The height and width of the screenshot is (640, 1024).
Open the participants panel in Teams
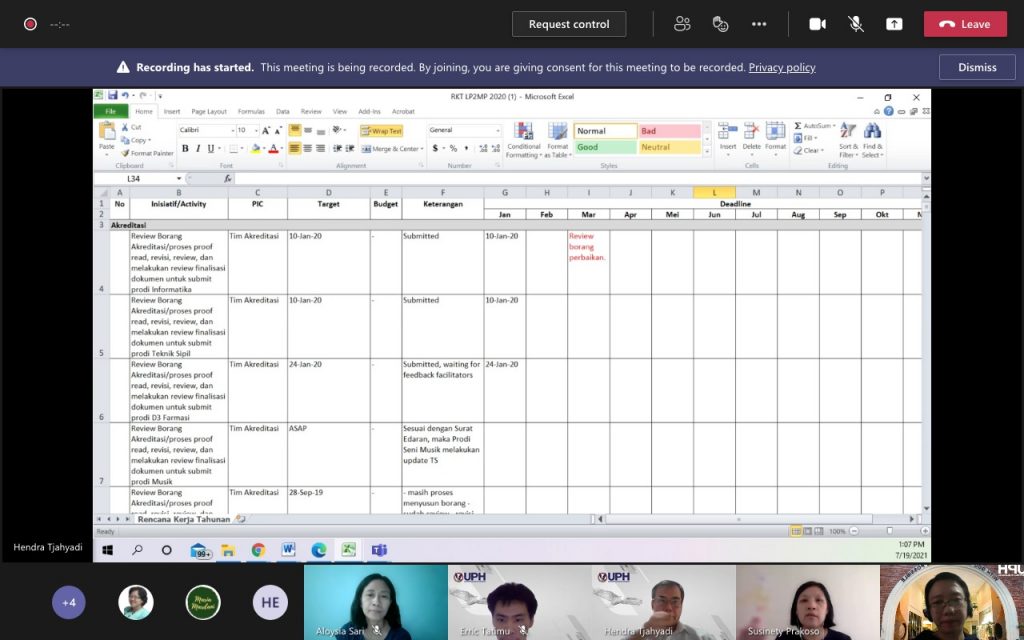[682, 24]
